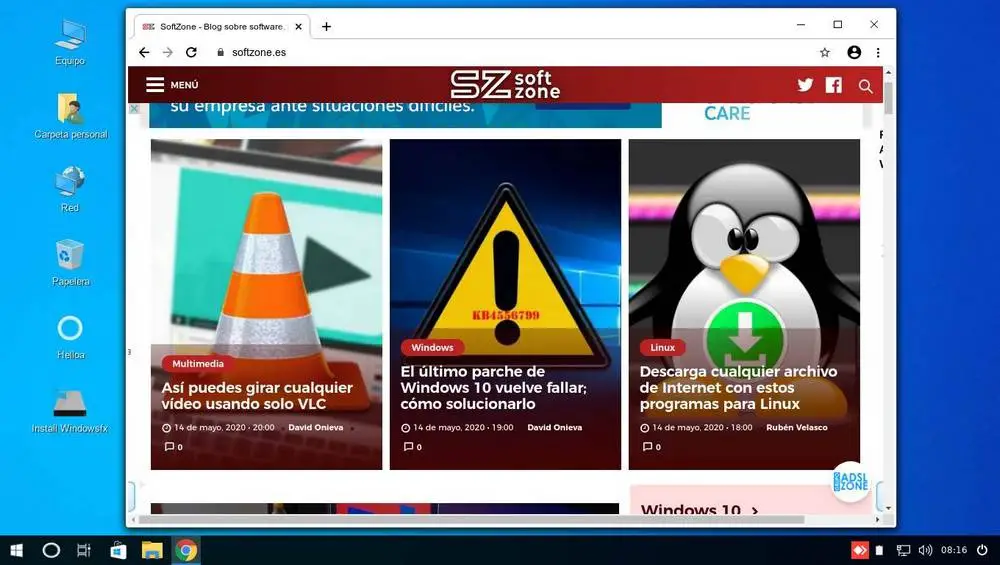Open the Multimedia category tag
Viewport: 1000px width, 565px height.
(x=198, y=363)
